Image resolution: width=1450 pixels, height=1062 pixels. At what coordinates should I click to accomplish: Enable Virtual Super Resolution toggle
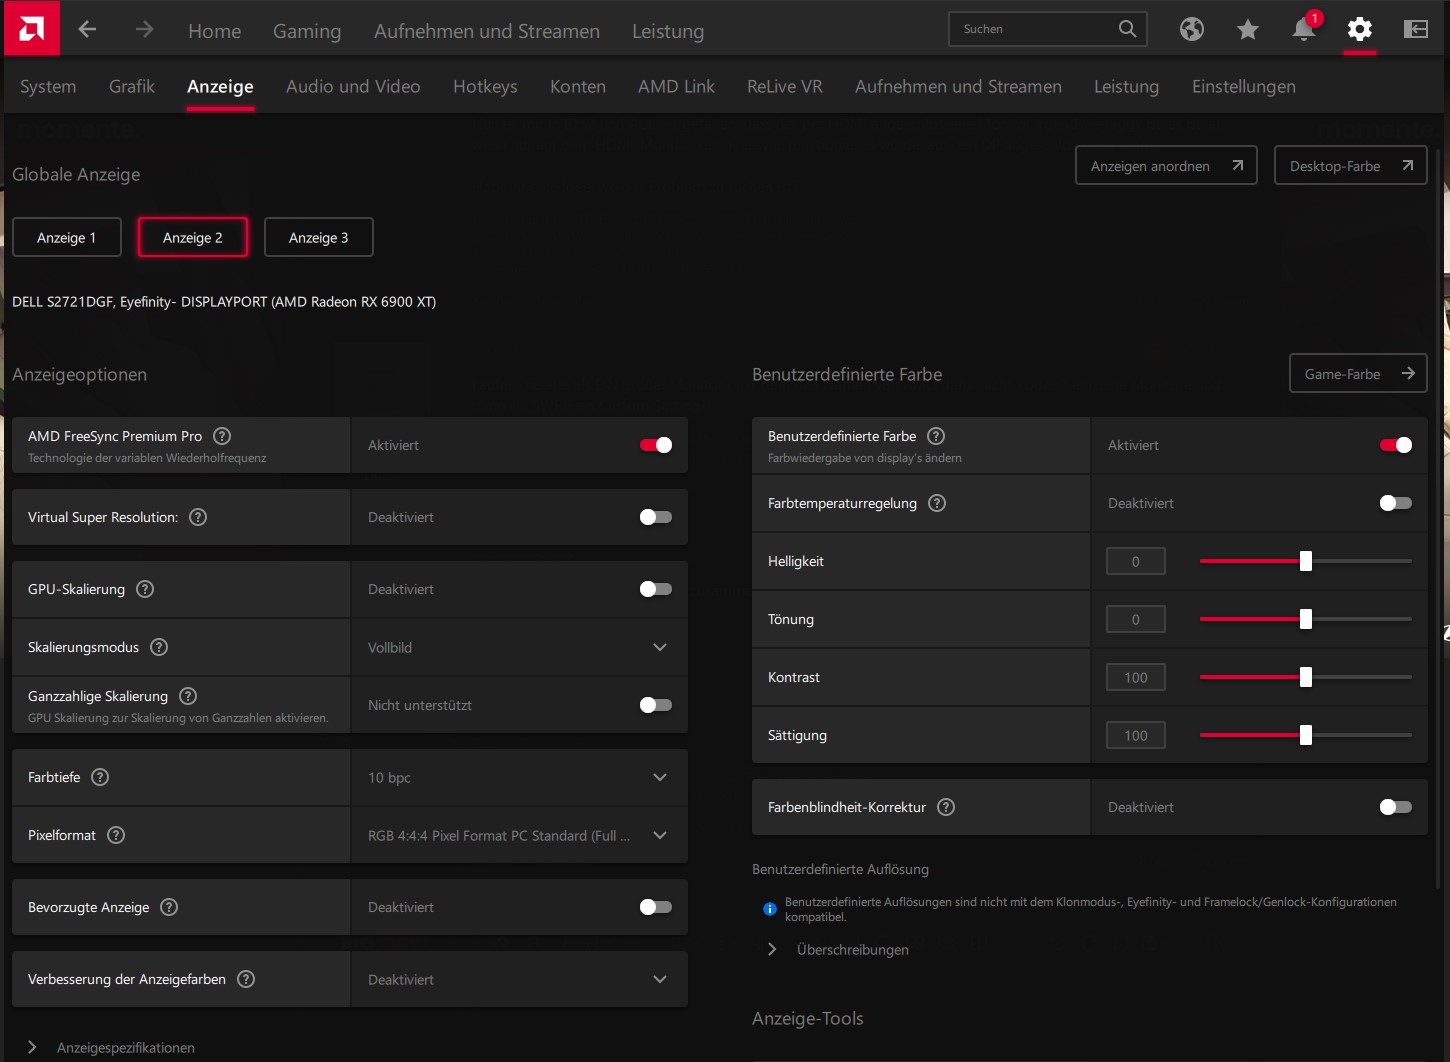656,517
